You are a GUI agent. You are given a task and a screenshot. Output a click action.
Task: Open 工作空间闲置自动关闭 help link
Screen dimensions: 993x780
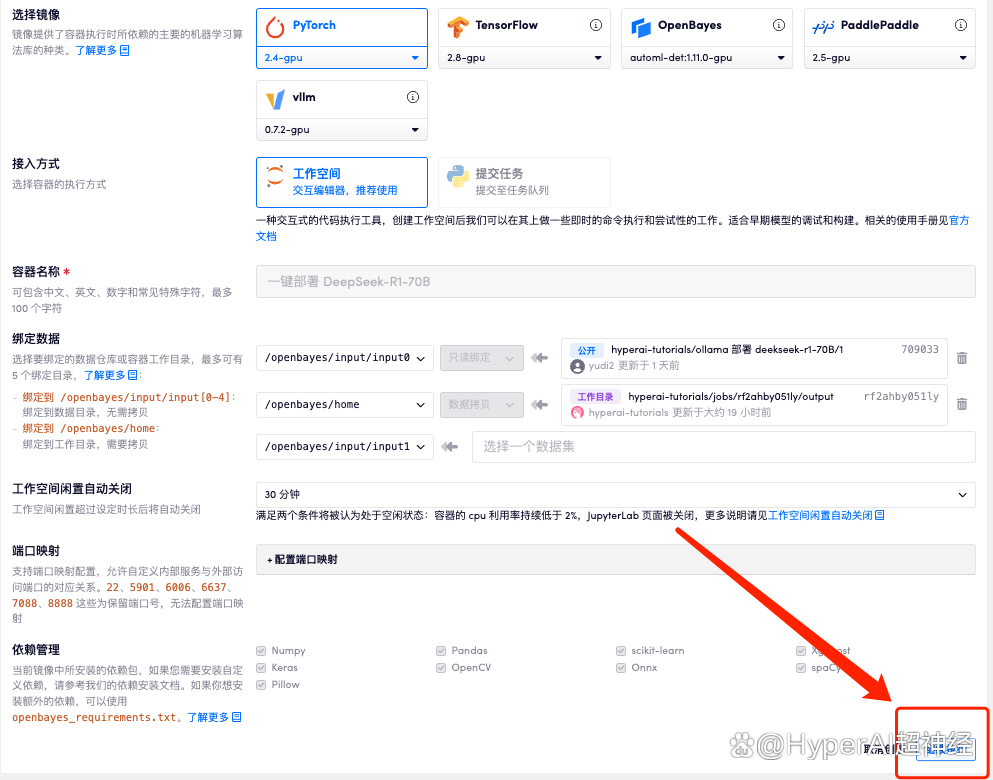coord(821,515)
